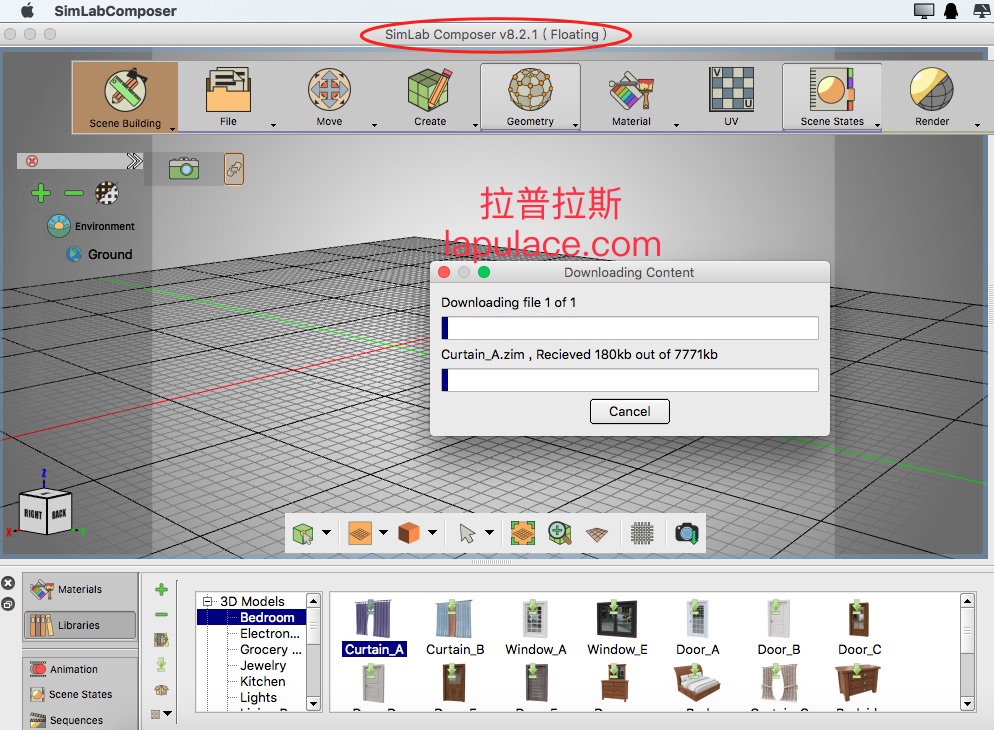994x730 pixels.
Task: Click library green plus add icon
Action: [162, 589]
